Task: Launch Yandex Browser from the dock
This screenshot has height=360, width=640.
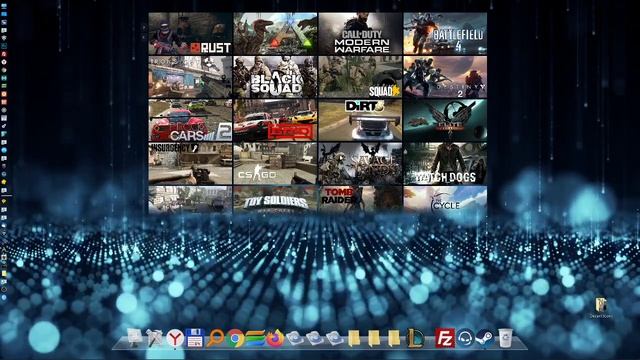Action: point(175,338)
